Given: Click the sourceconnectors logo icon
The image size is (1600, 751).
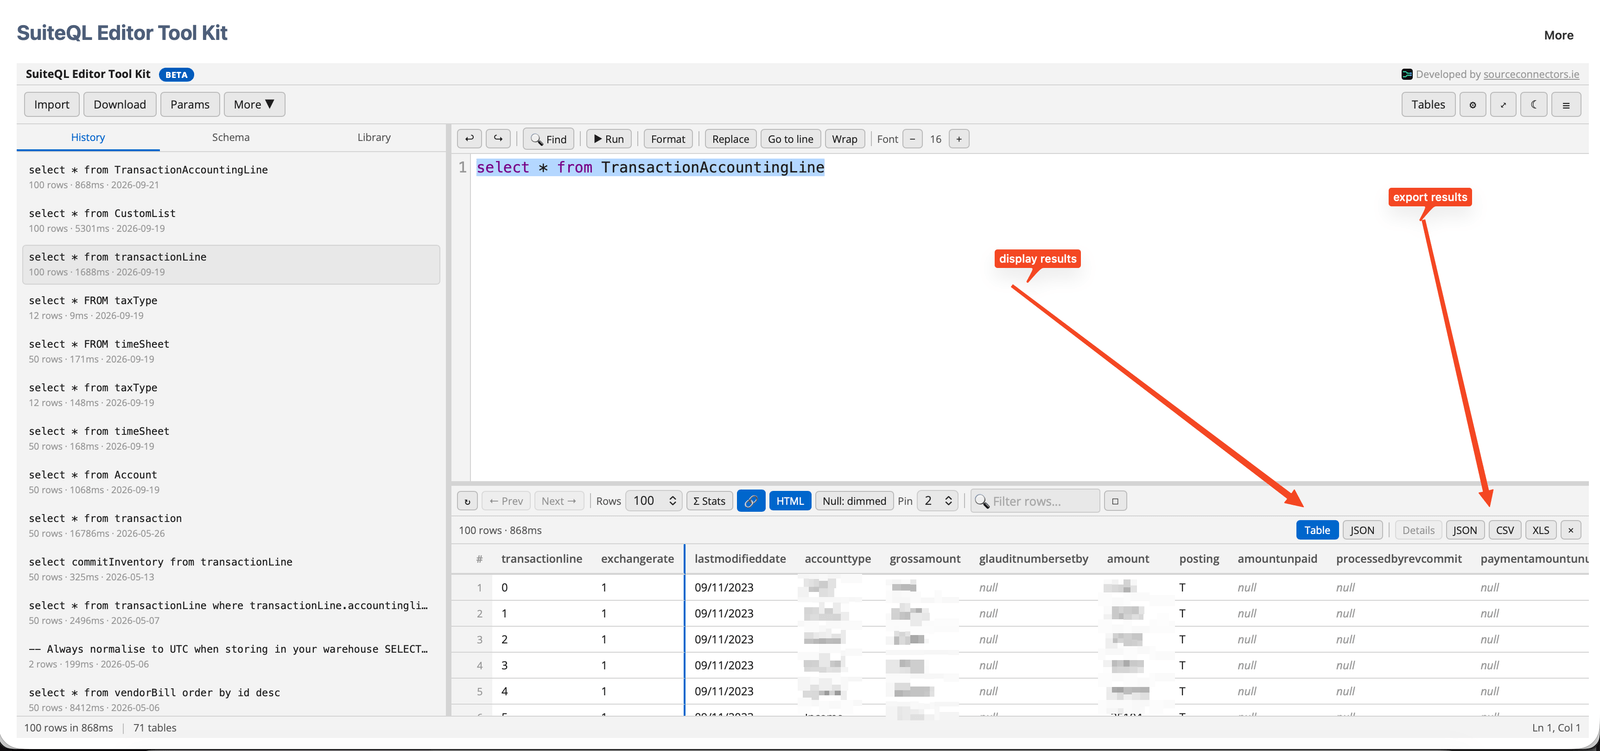Looking at the screenshot, I should click(x=1407, y=74).
